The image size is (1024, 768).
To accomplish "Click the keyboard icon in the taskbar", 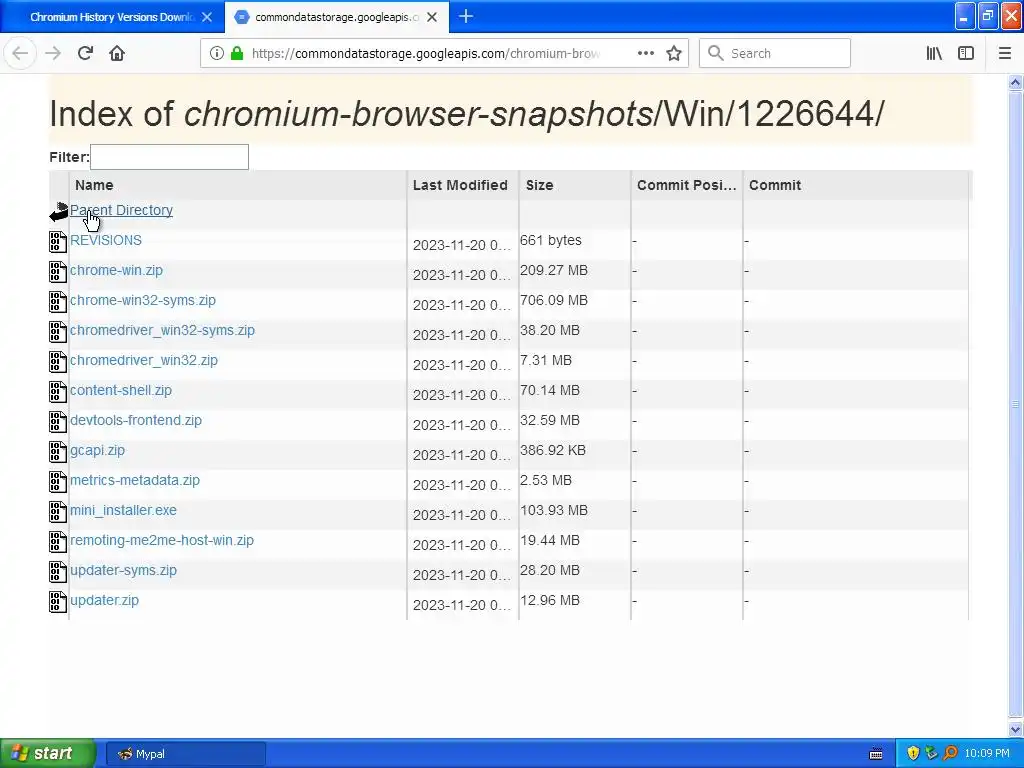I will [876, 754].
